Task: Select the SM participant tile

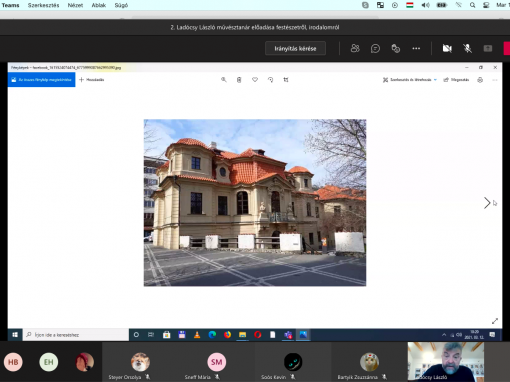Action: (217, 362)
